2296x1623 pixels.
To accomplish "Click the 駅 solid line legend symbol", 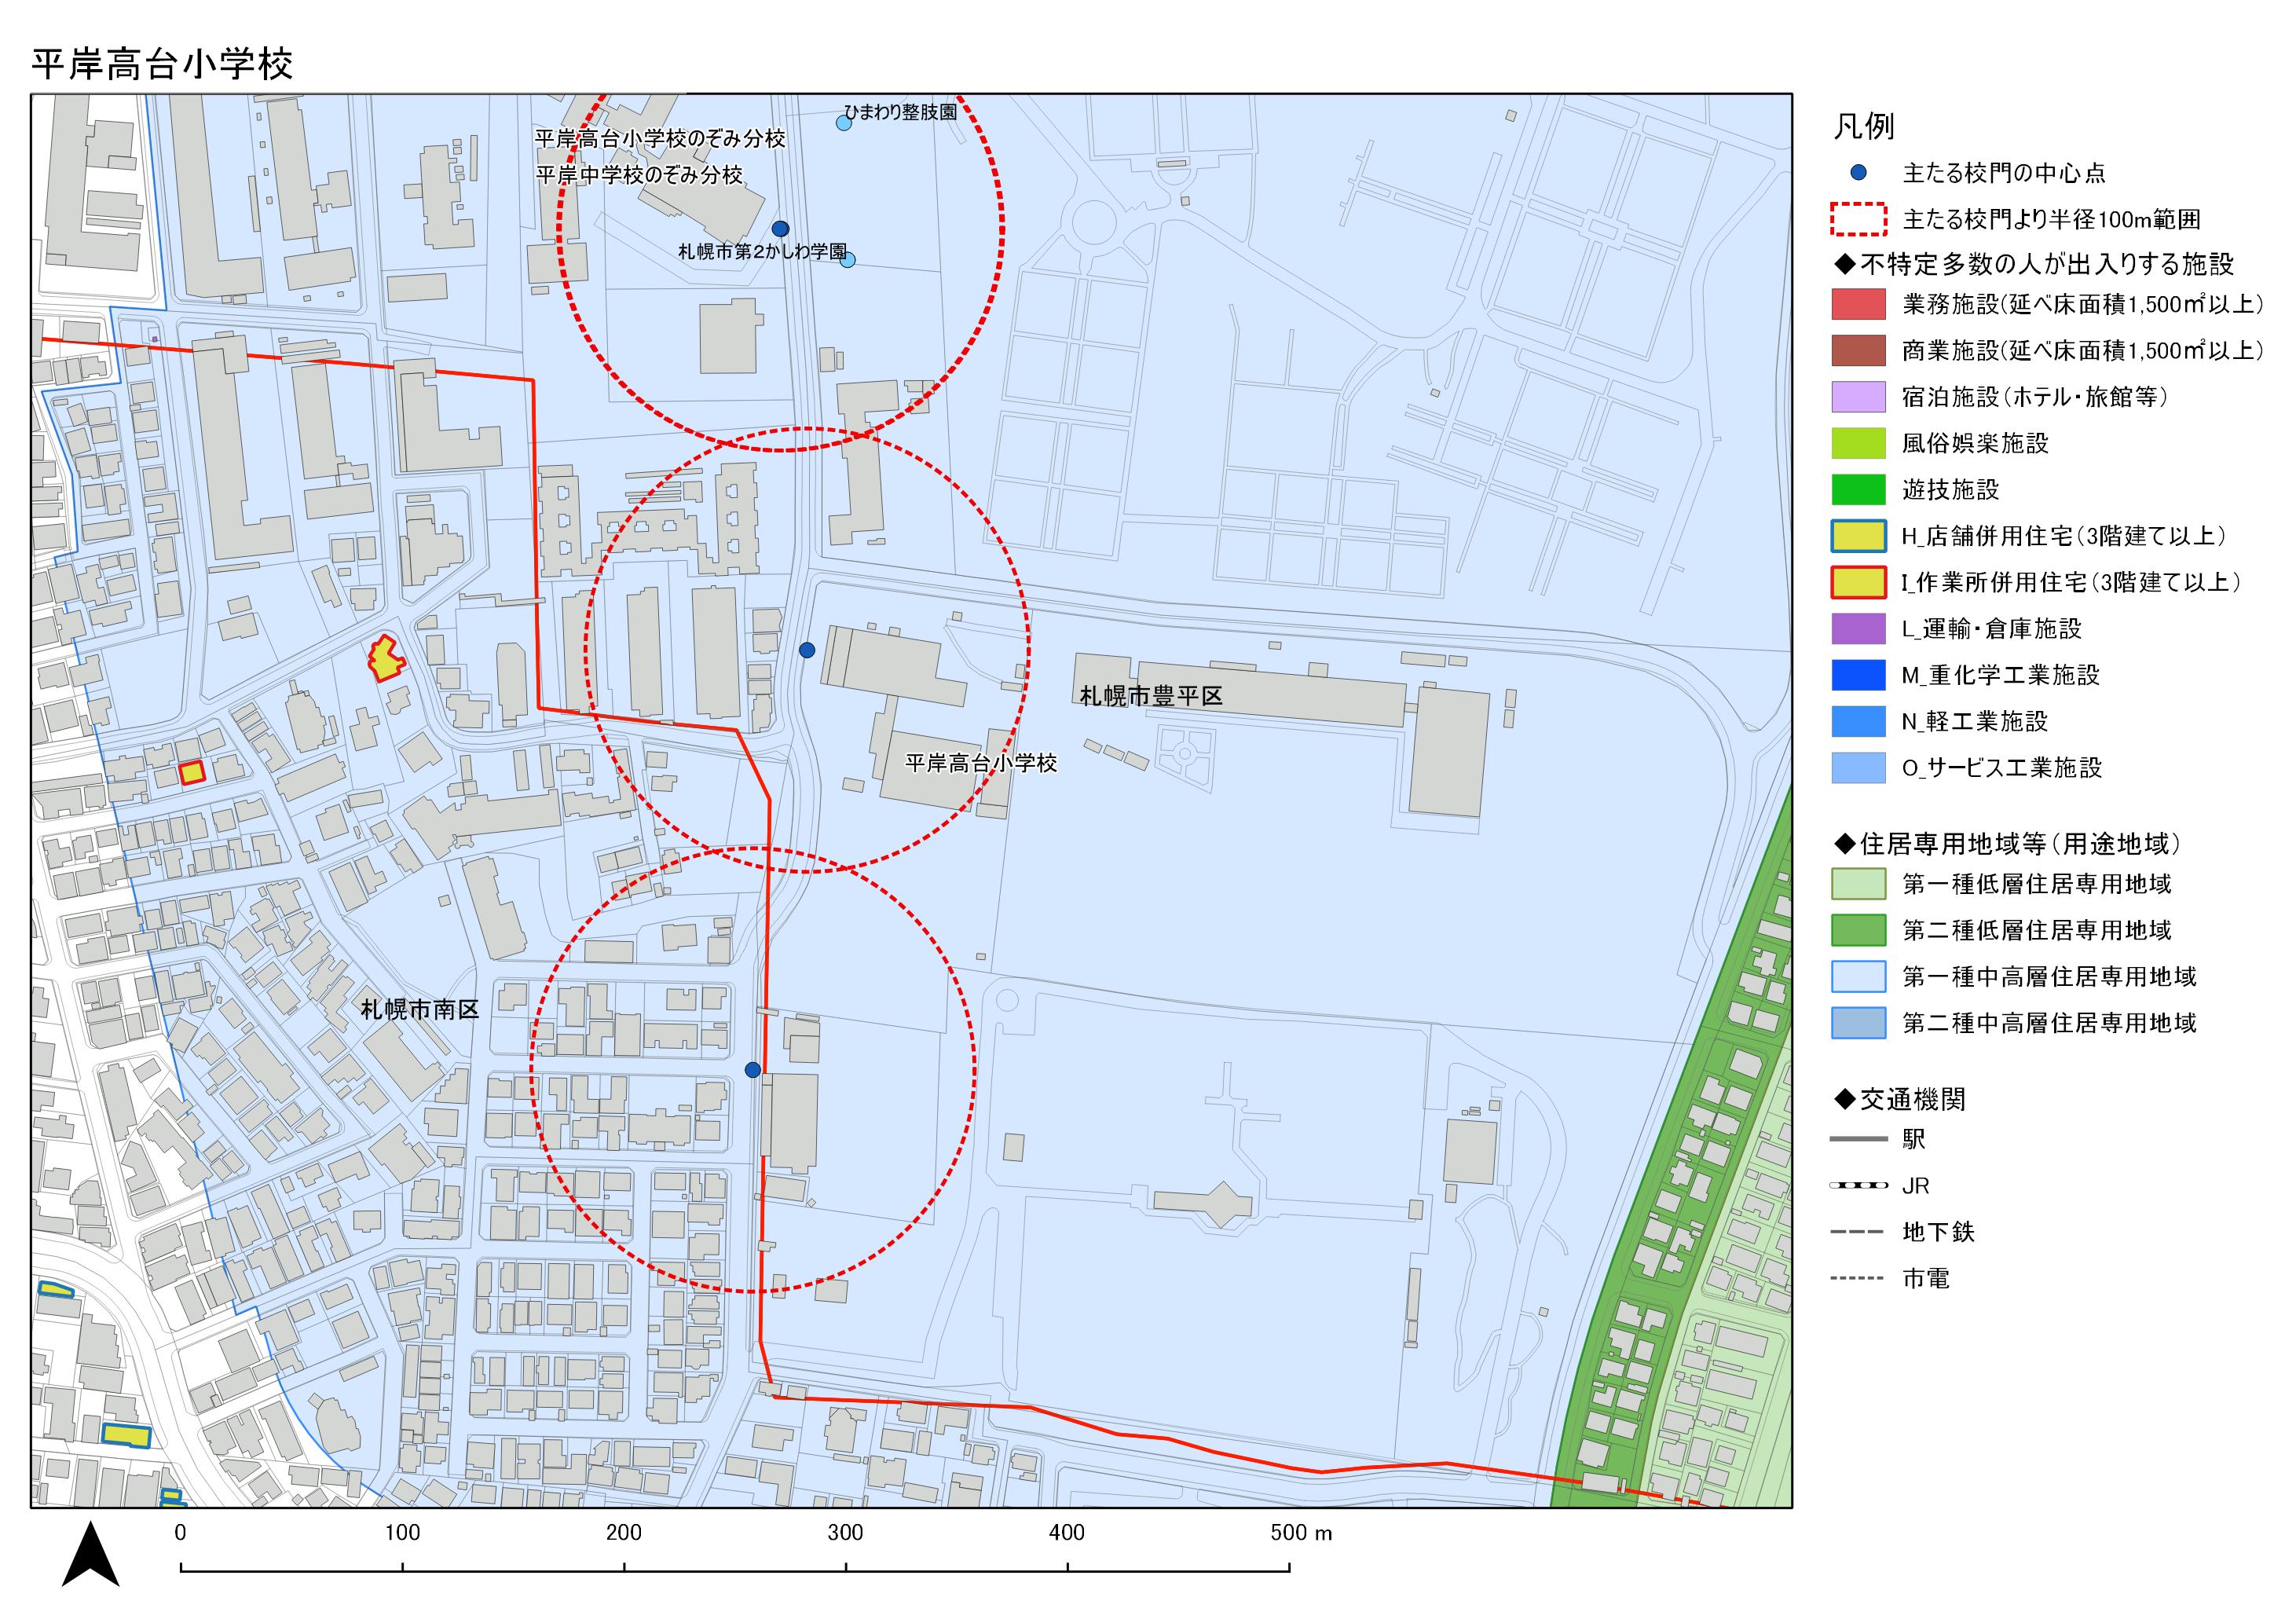I will click(1858, 1139).
